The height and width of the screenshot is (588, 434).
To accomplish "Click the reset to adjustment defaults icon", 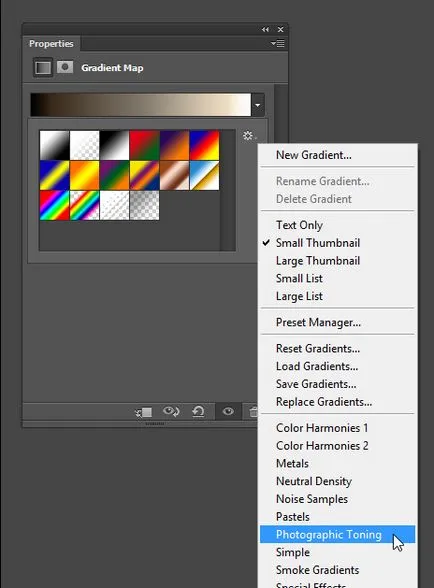I will pos(198,412).
